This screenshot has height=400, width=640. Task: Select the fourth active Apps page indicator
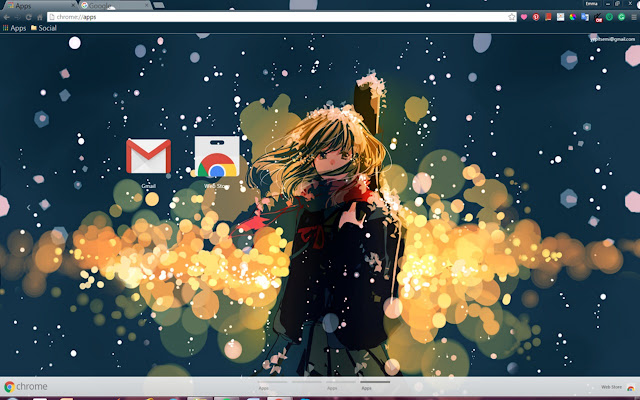375,385
